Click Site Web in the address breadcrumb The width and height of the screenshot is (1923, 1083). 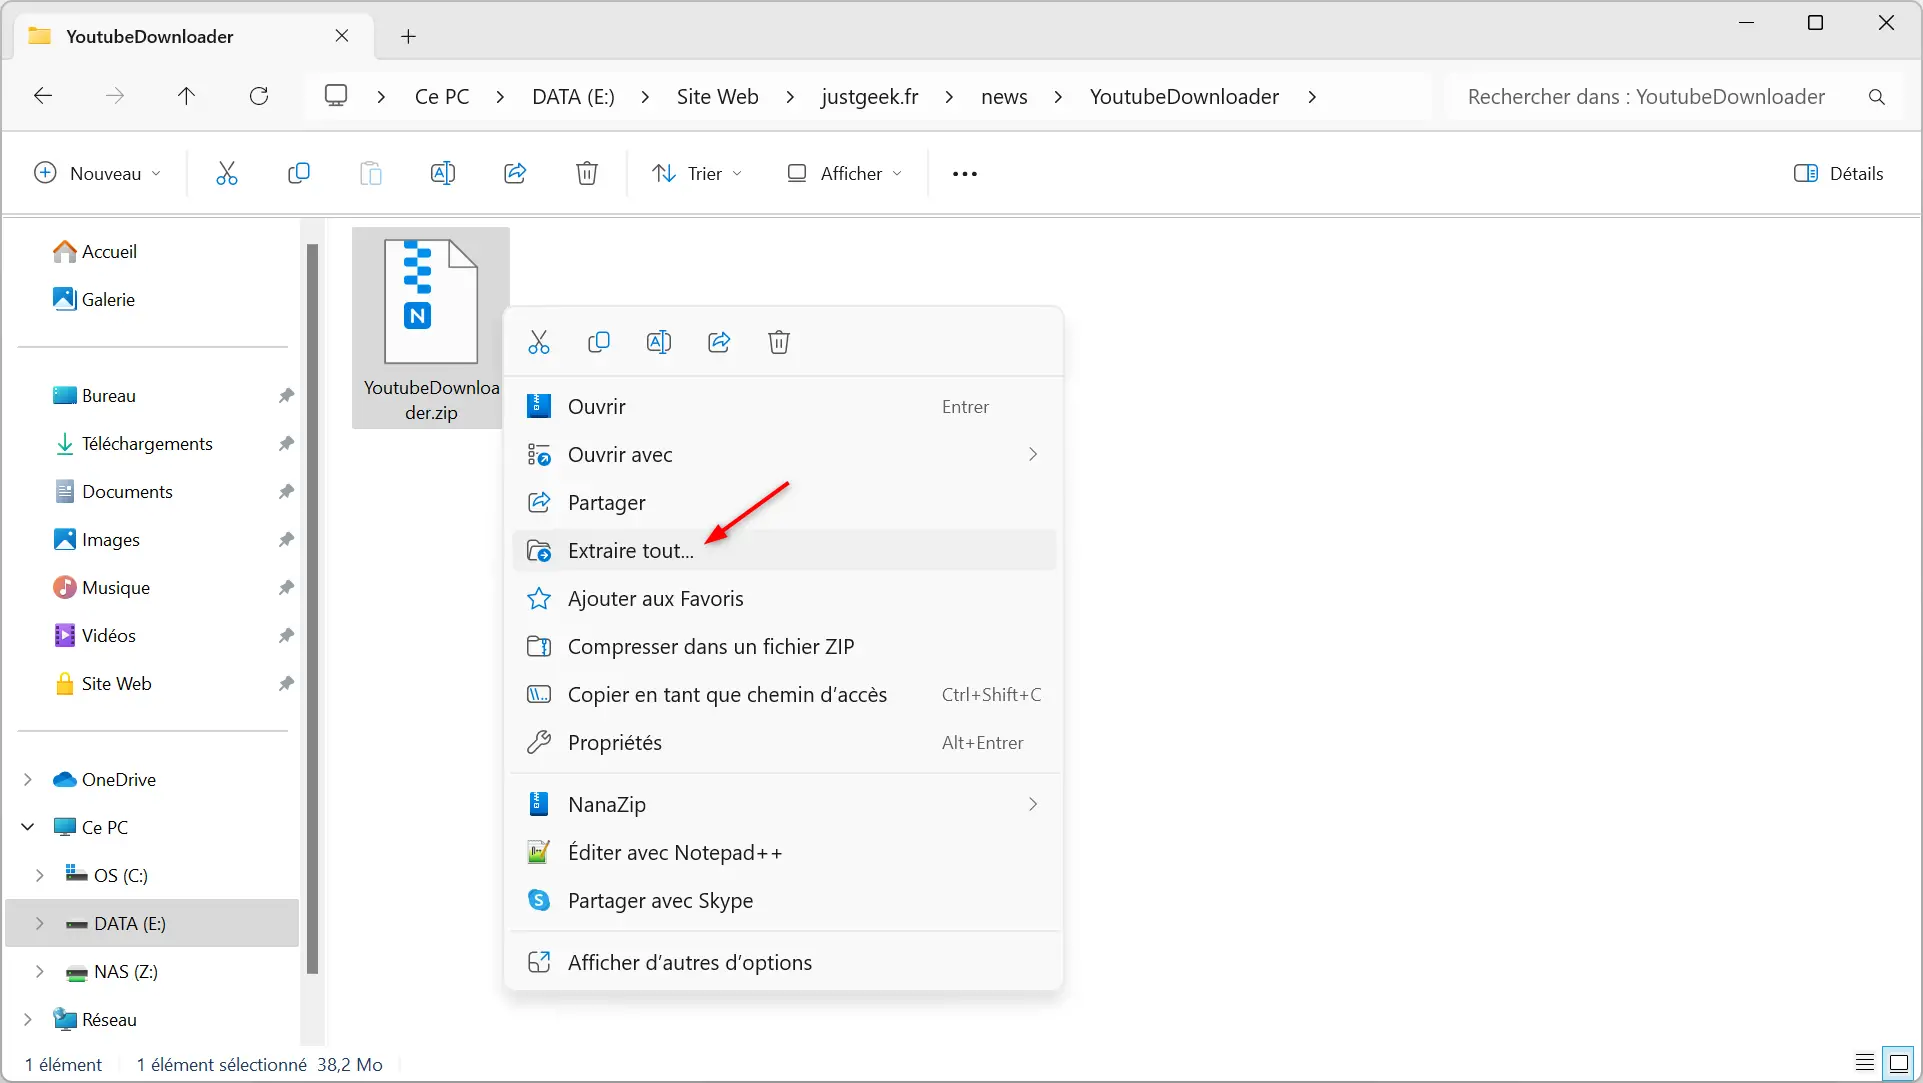(717, 97)
